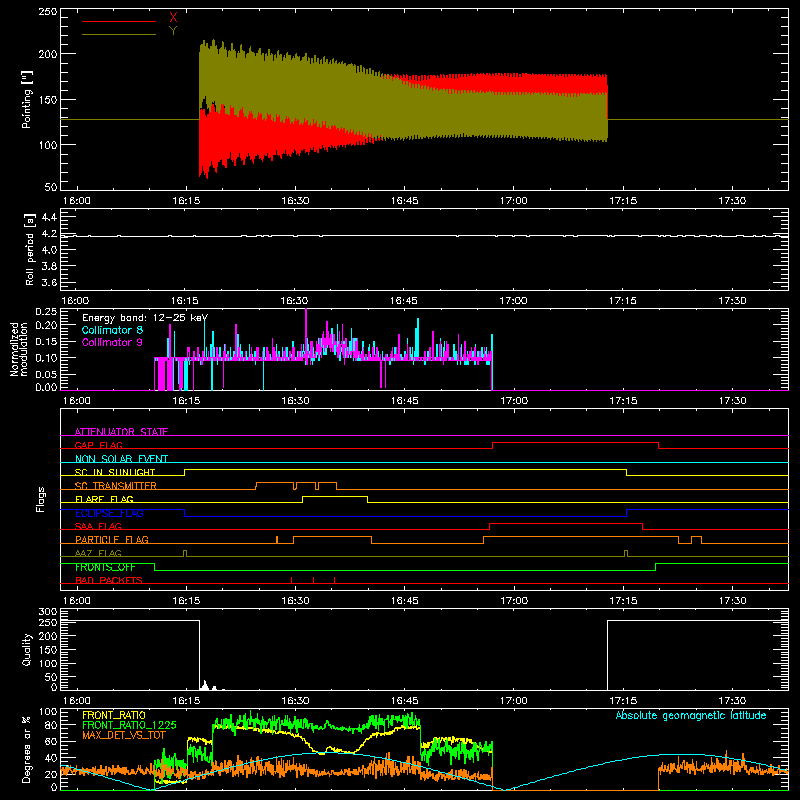Click the first BAD_PACKETS spike near 16:30
Viewport: 800px width, 800px height.
291,580
